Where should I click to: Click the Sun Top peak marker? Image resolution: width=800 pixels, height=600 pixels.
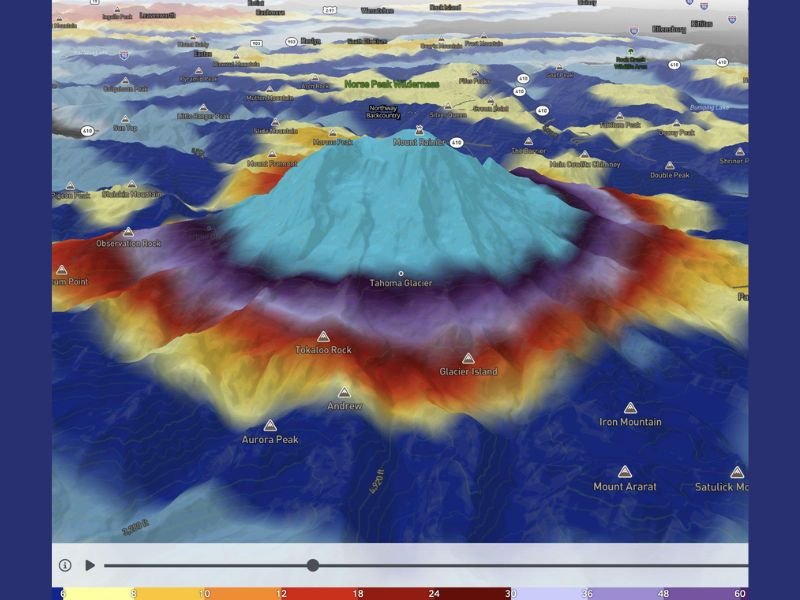(125, 117)
